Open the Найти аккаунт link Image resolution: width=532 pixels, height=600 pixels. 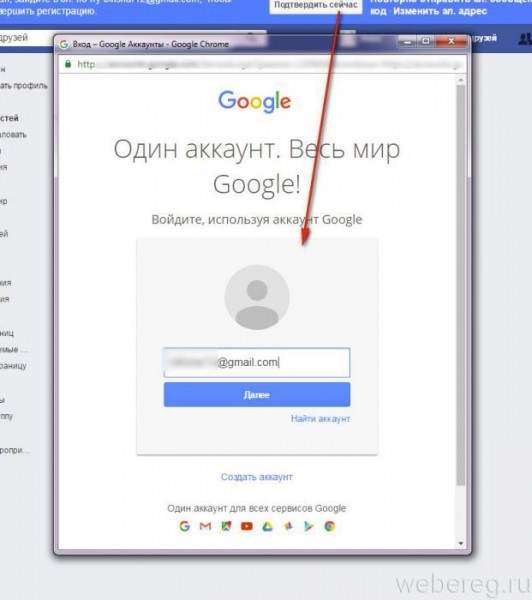tap(320, 419)
